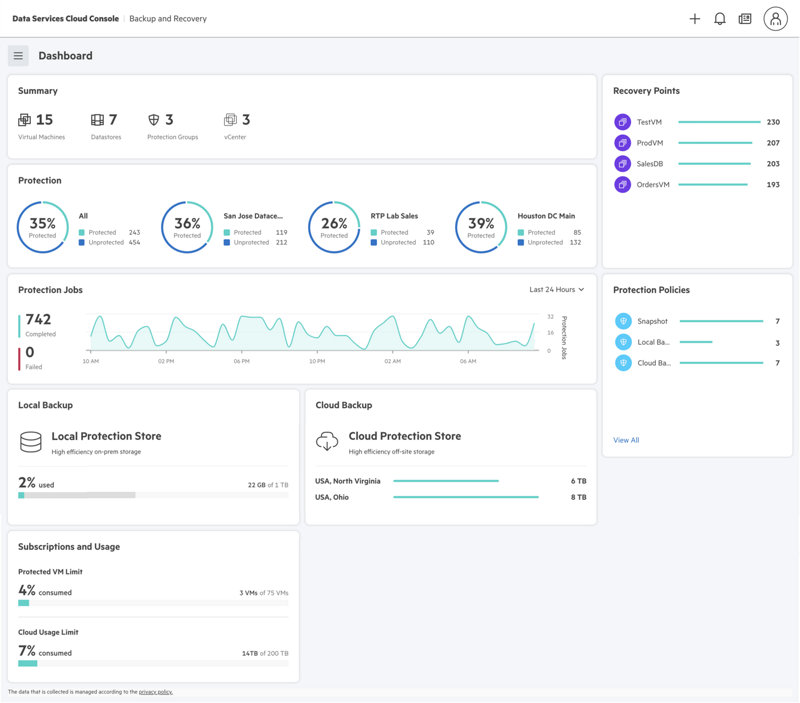Open the notifications bell
This screenshot has height=703, width=800.
720,18
